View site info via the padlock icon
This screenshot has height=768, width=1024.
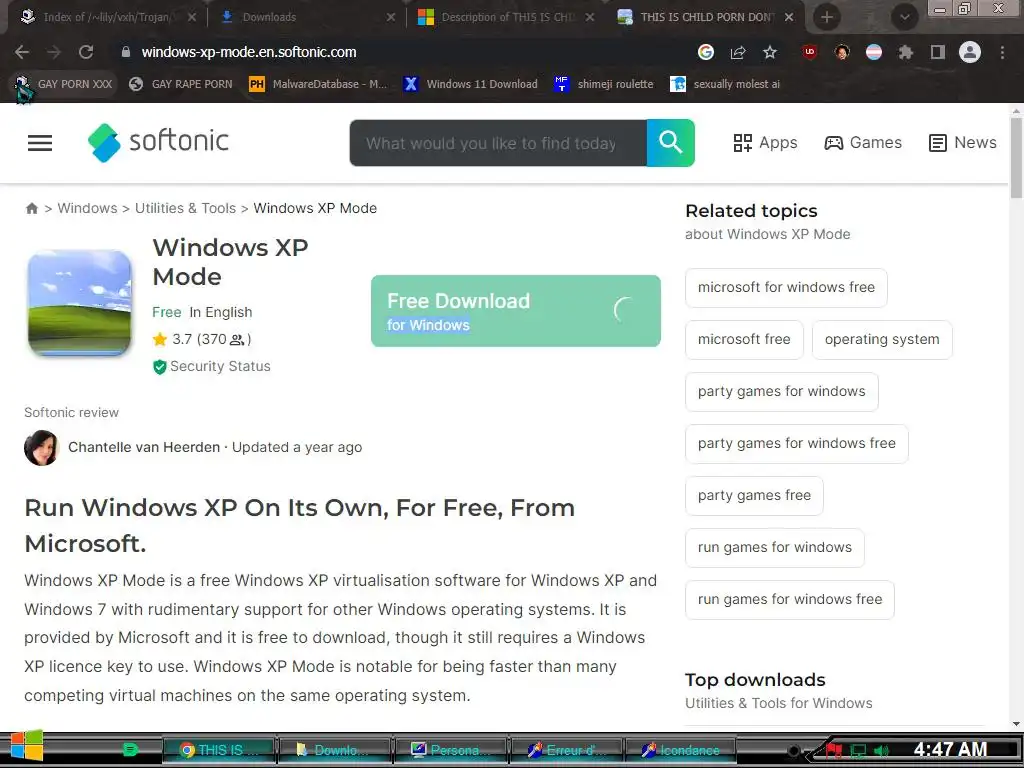pyautogui.click(x=125, y=52)
